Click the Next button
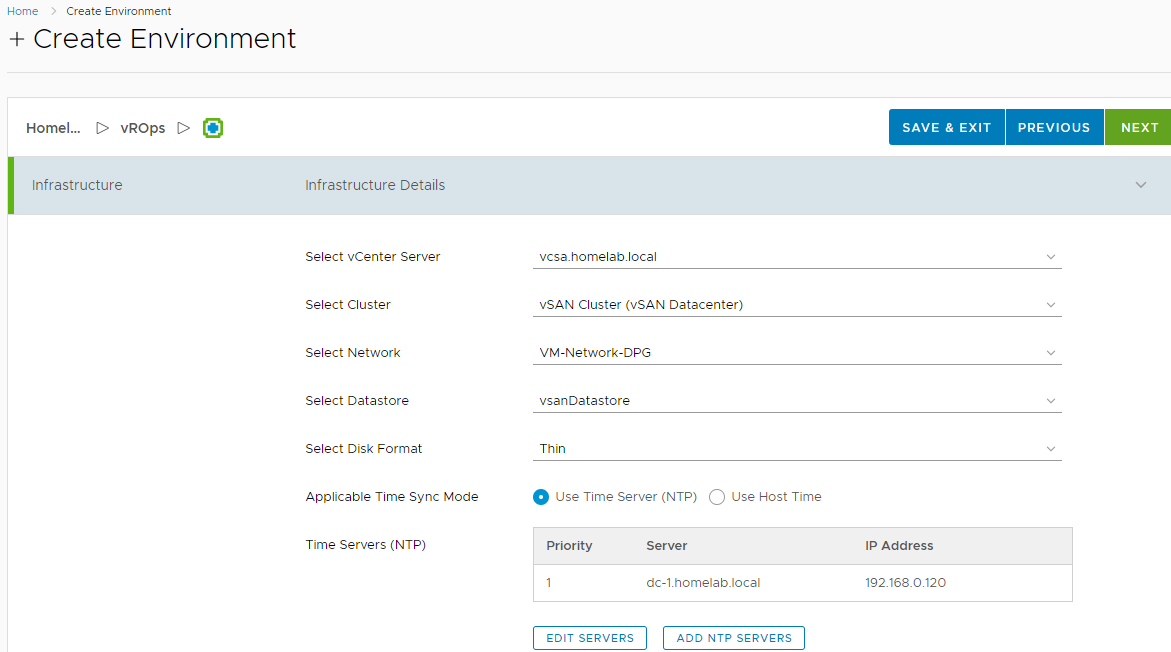Image resolution: width=1171 pixels, height=652 pixels. click(1140, 127)
